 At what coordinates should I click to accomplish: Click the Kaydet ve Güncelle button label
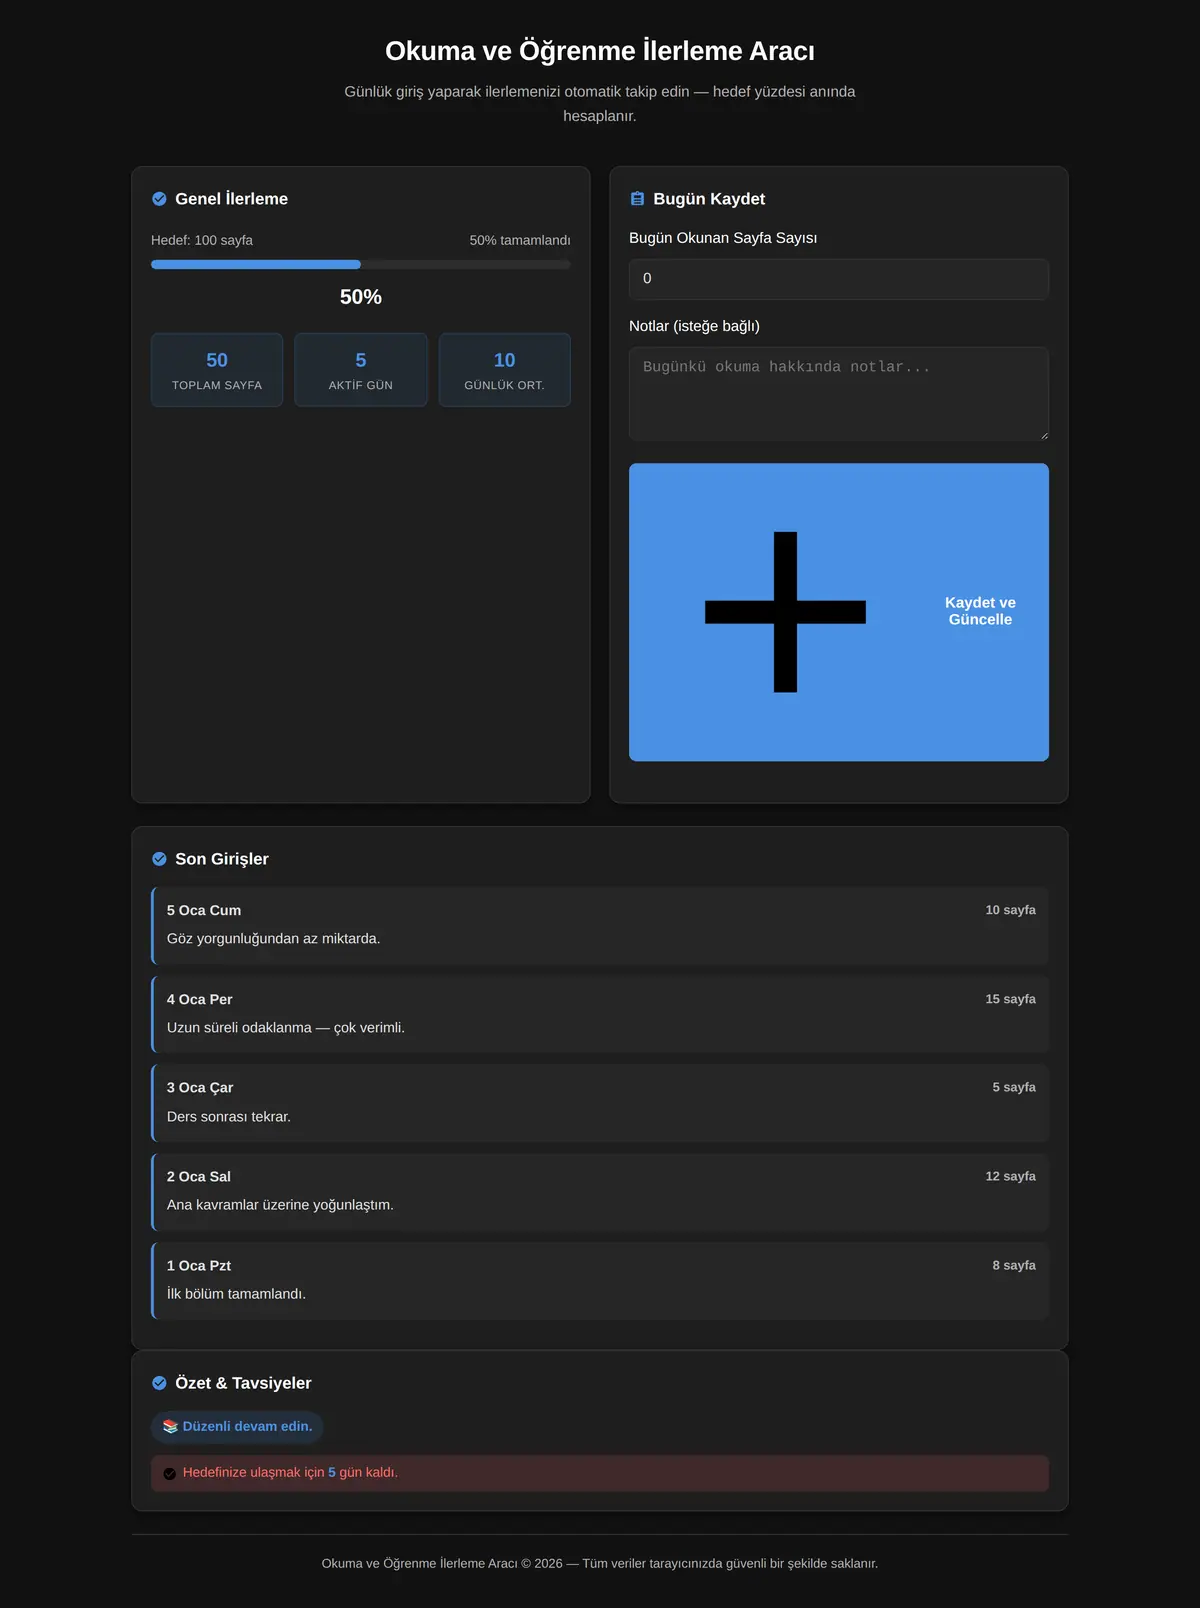[980, 611]
